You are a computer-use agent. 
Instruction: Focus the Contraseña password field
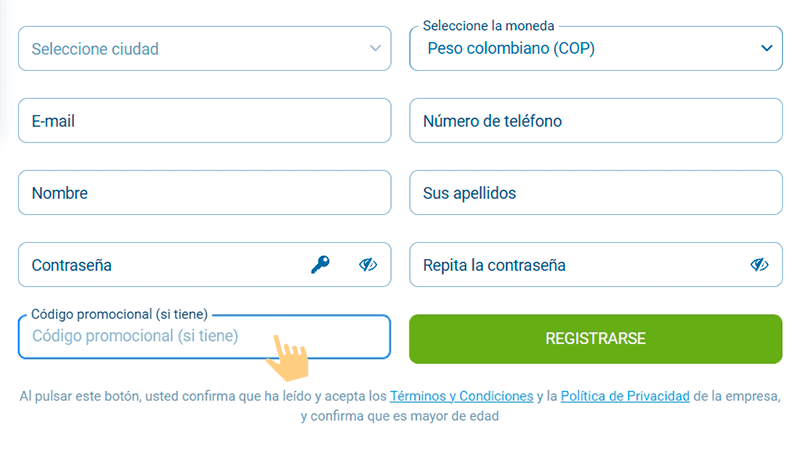click(160, 265)
